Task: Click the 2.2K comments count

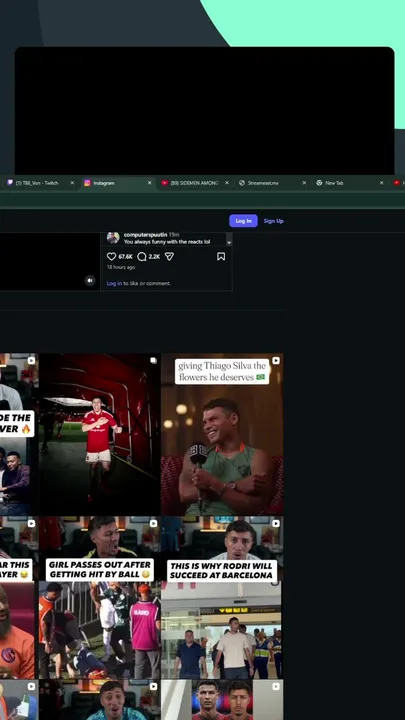Action: 154,257
